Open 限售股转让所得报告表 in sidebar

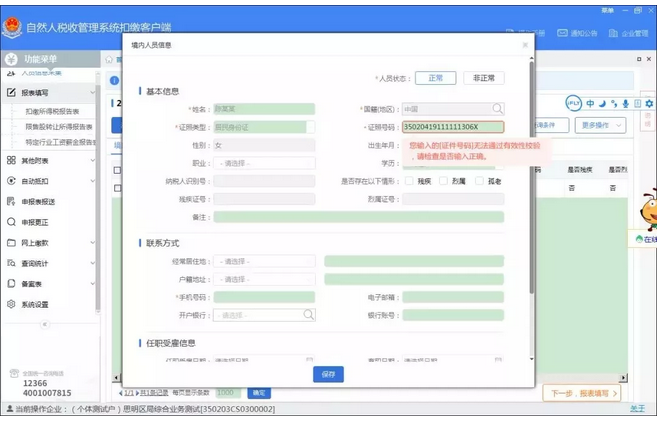[x=59, y=127]
